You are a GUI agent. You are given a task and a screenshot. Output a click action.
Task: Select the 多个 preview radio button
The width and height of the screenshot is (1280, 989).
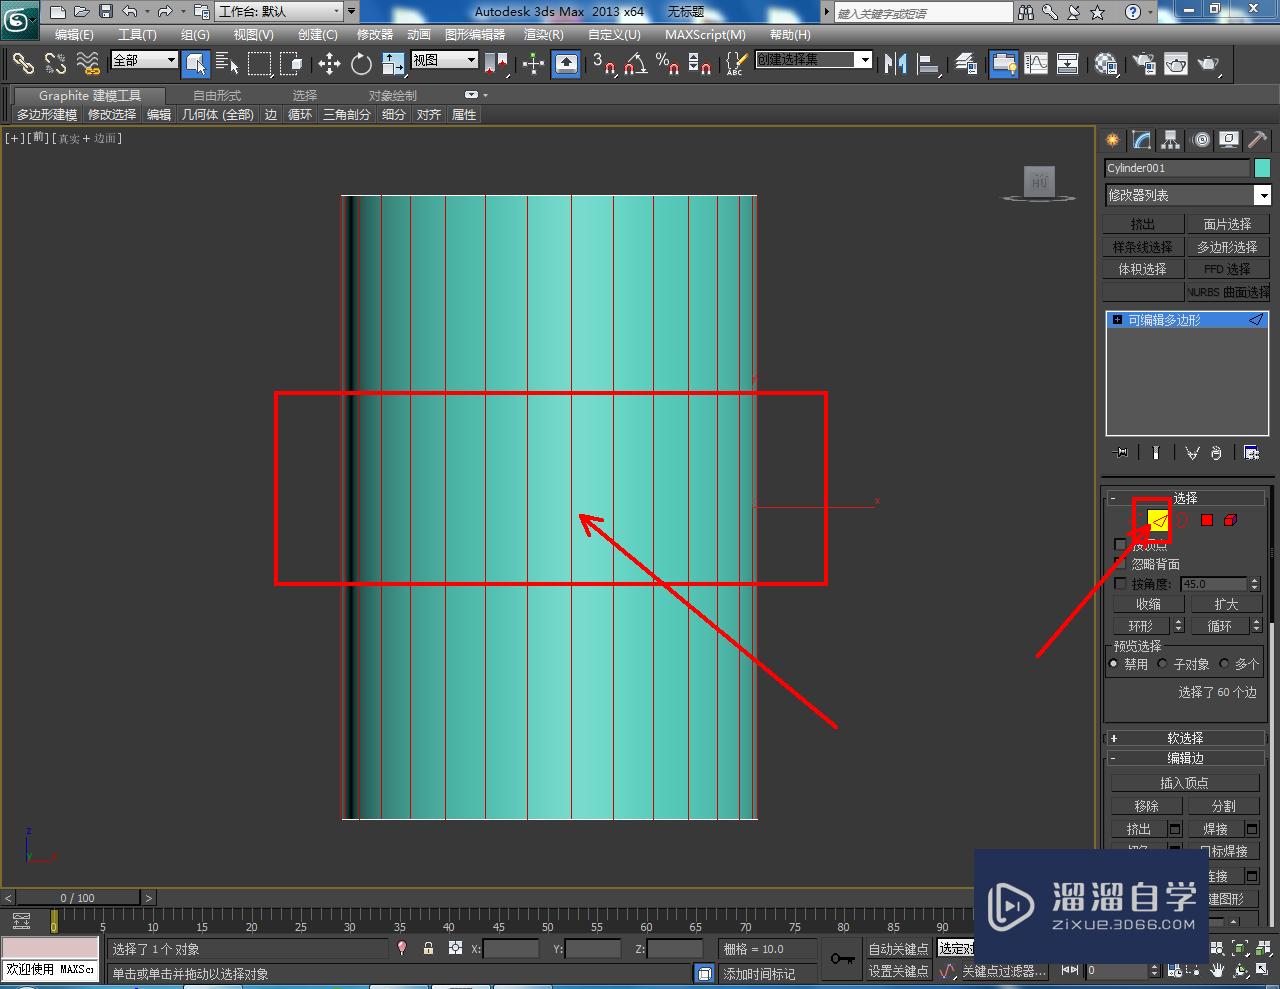point(1224,664)
